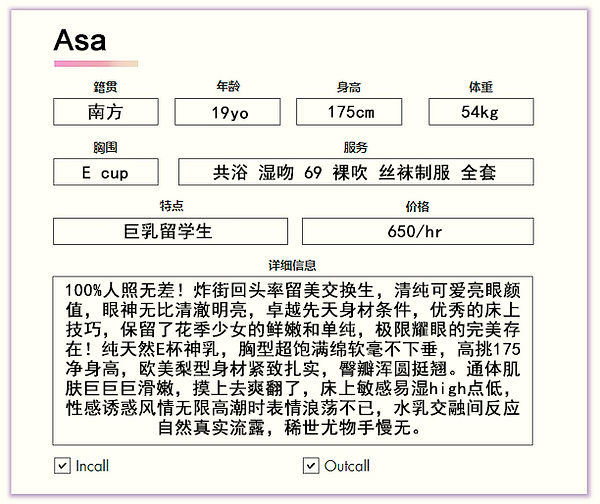Toggle the Incall checkbox
Image resolution: width=600 pixels, height=504 pixels.
62,466
